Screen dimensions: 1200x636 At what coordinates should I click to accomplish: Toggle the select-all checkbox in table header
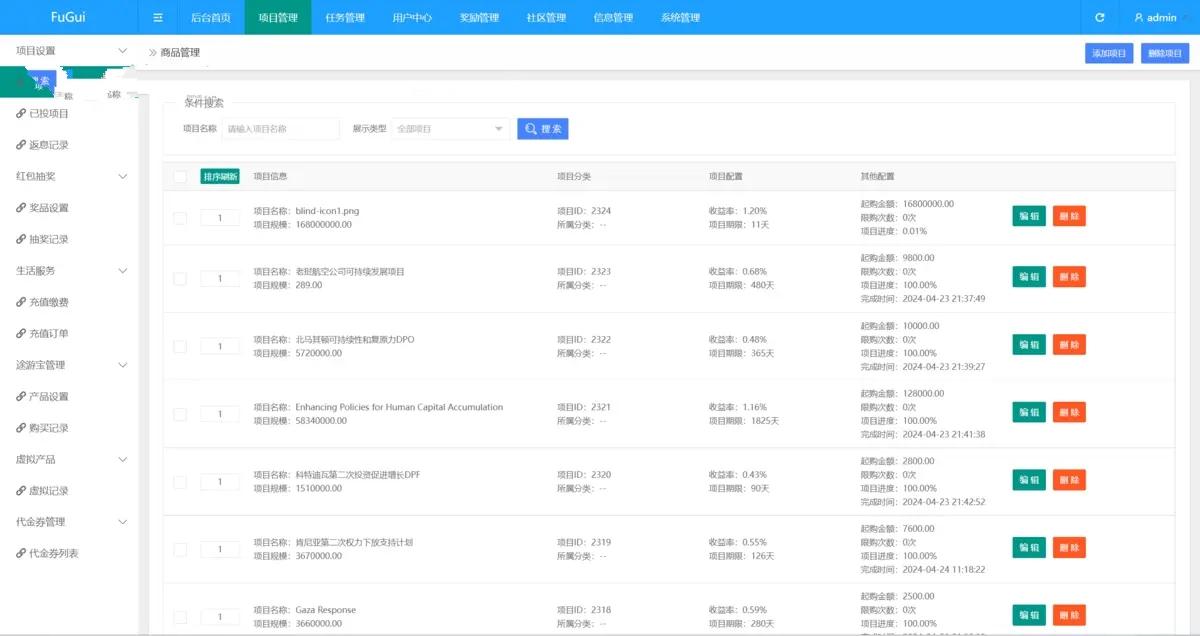pos(180,177)
